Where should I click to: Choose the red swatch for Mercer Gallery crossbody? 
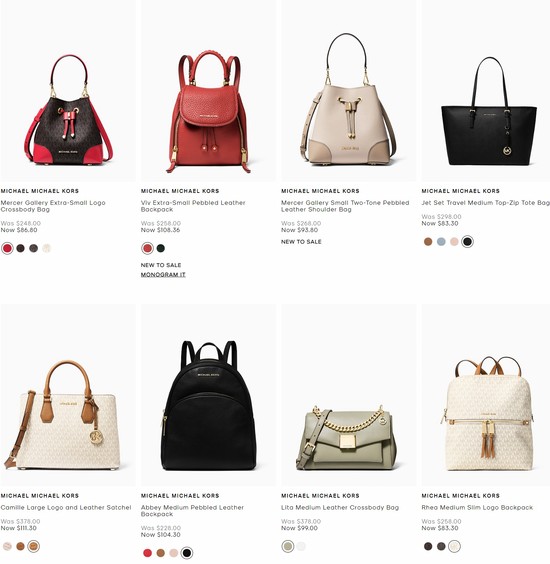[x=7, y=248]
